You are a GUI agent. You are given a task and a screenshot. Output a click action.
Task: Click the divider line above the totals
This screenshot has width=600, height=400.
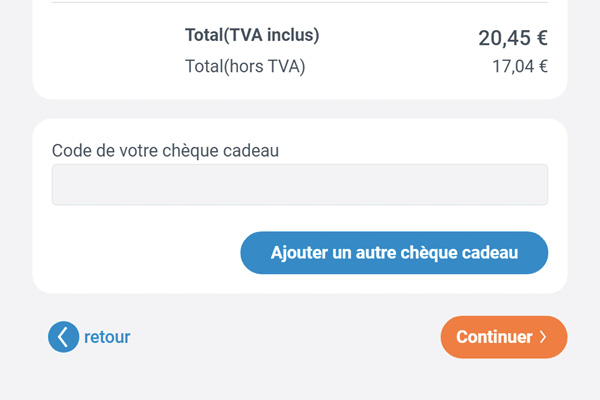300,2
